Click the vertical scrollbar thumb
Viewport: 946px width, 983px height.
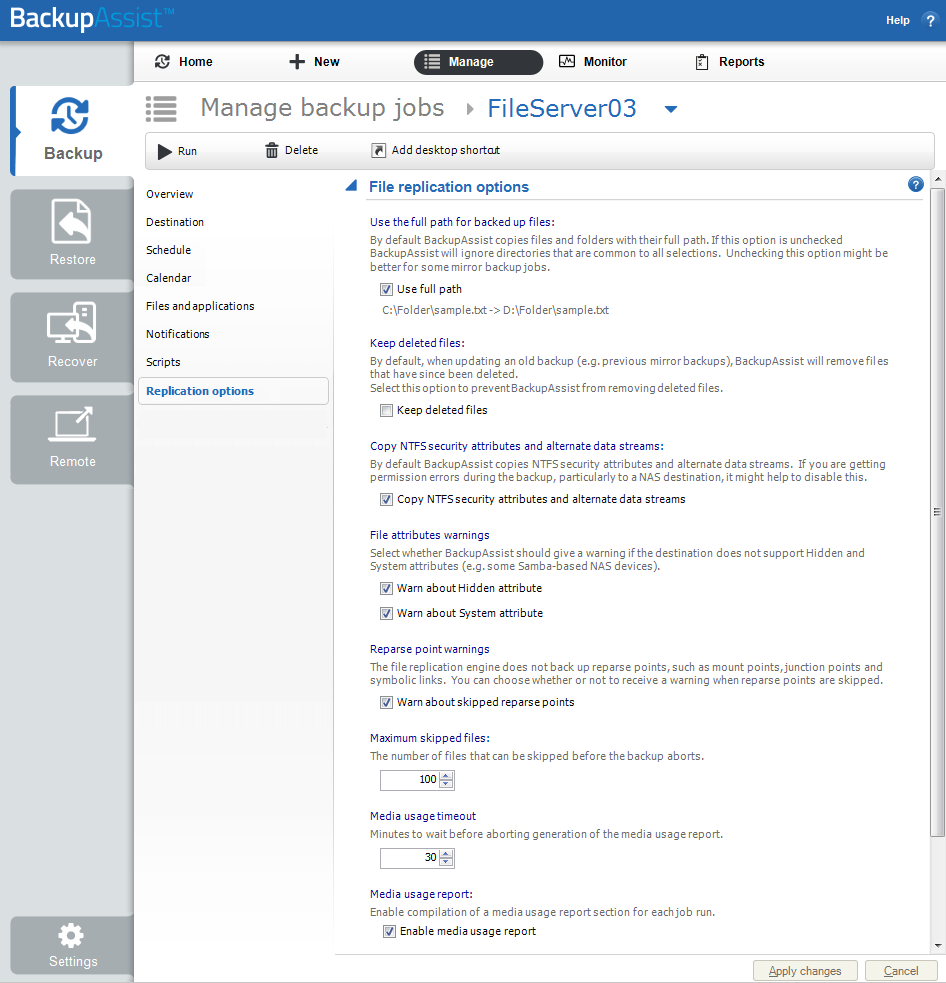937,512
